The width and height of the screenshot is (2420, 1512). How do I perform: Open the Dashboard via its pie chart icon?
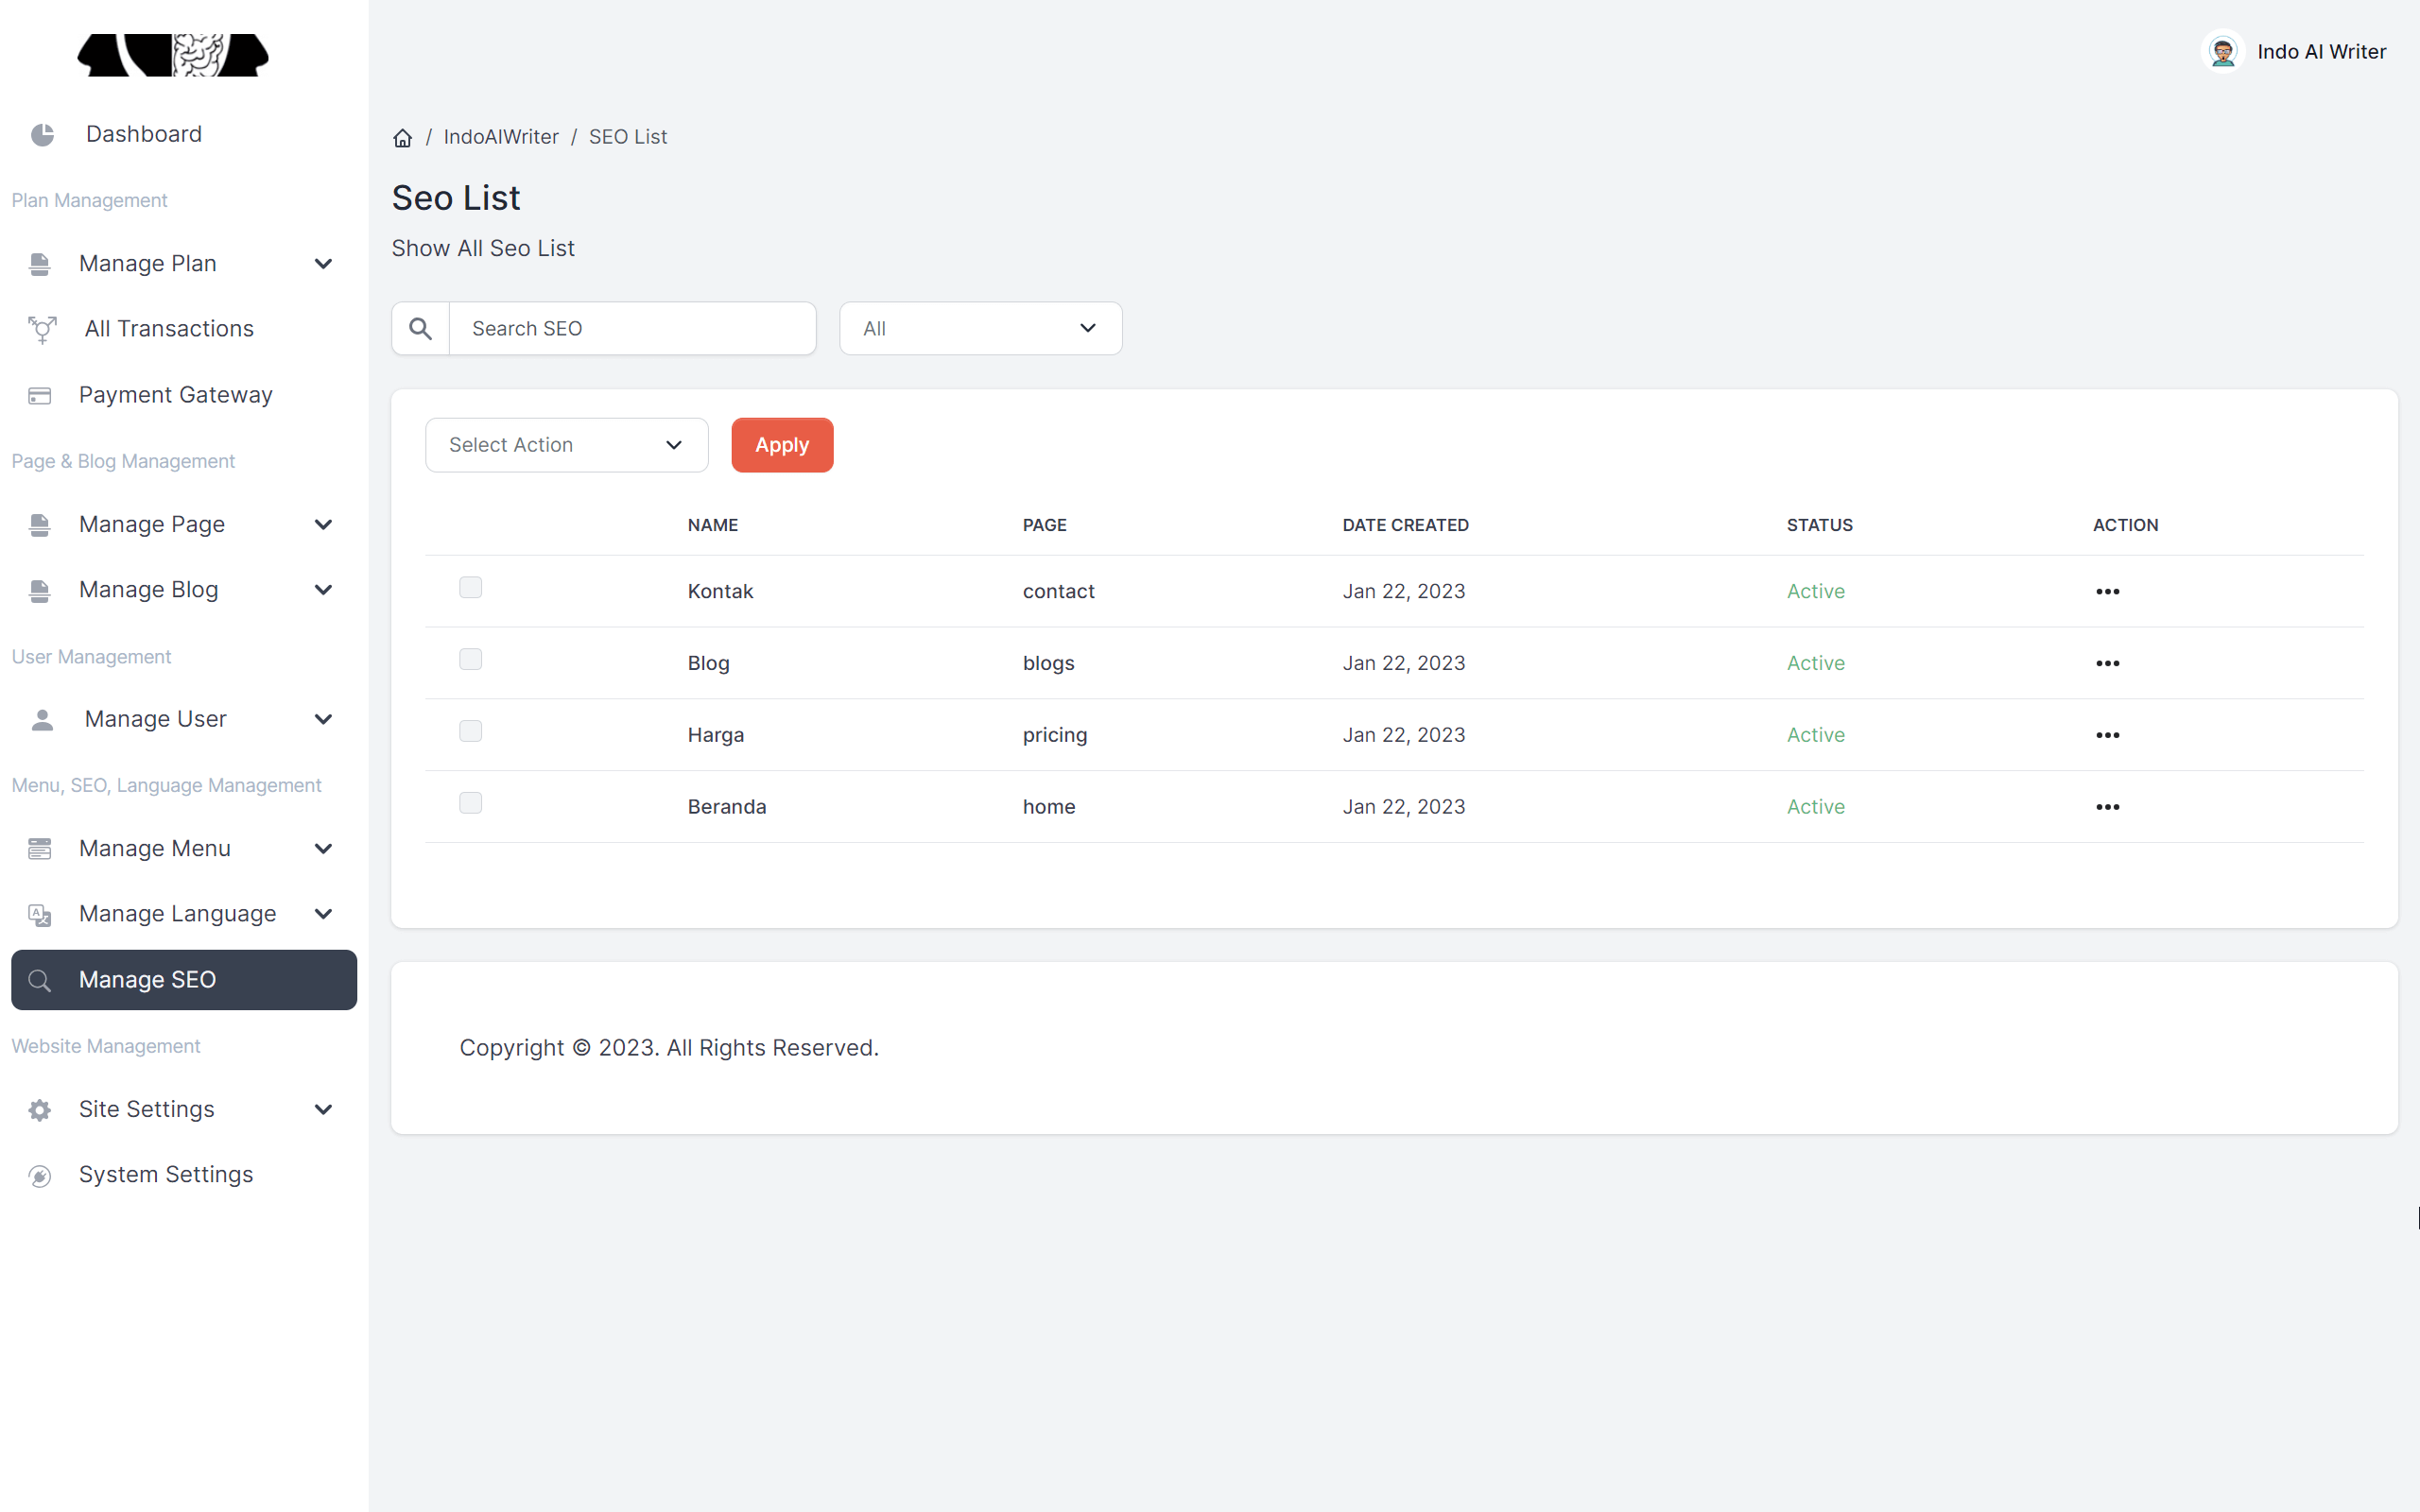42,134
